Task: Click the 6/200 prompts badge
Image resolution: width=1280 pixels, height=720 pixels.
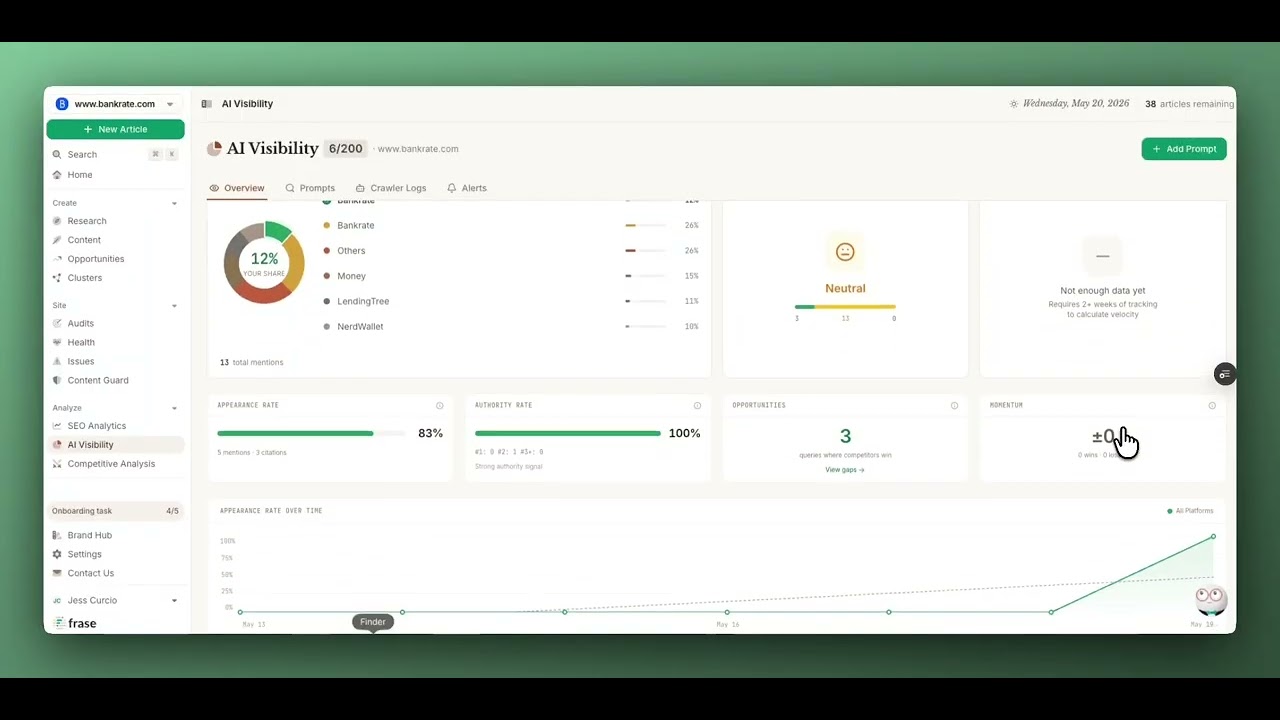Action: coord(346,149)
